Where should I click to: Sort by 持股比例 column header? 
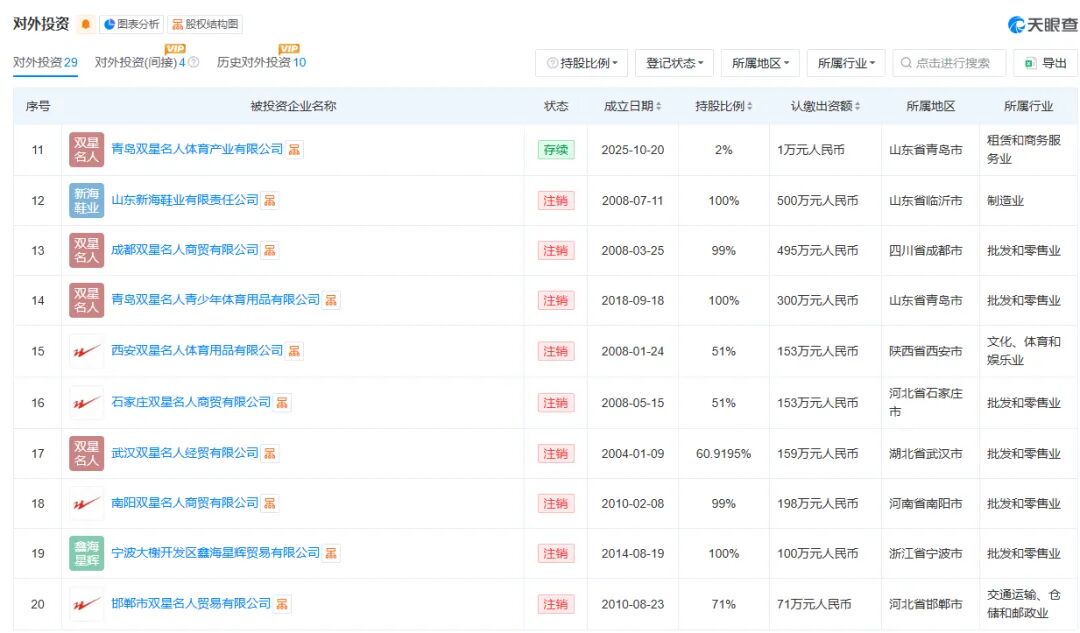point(723,106)
